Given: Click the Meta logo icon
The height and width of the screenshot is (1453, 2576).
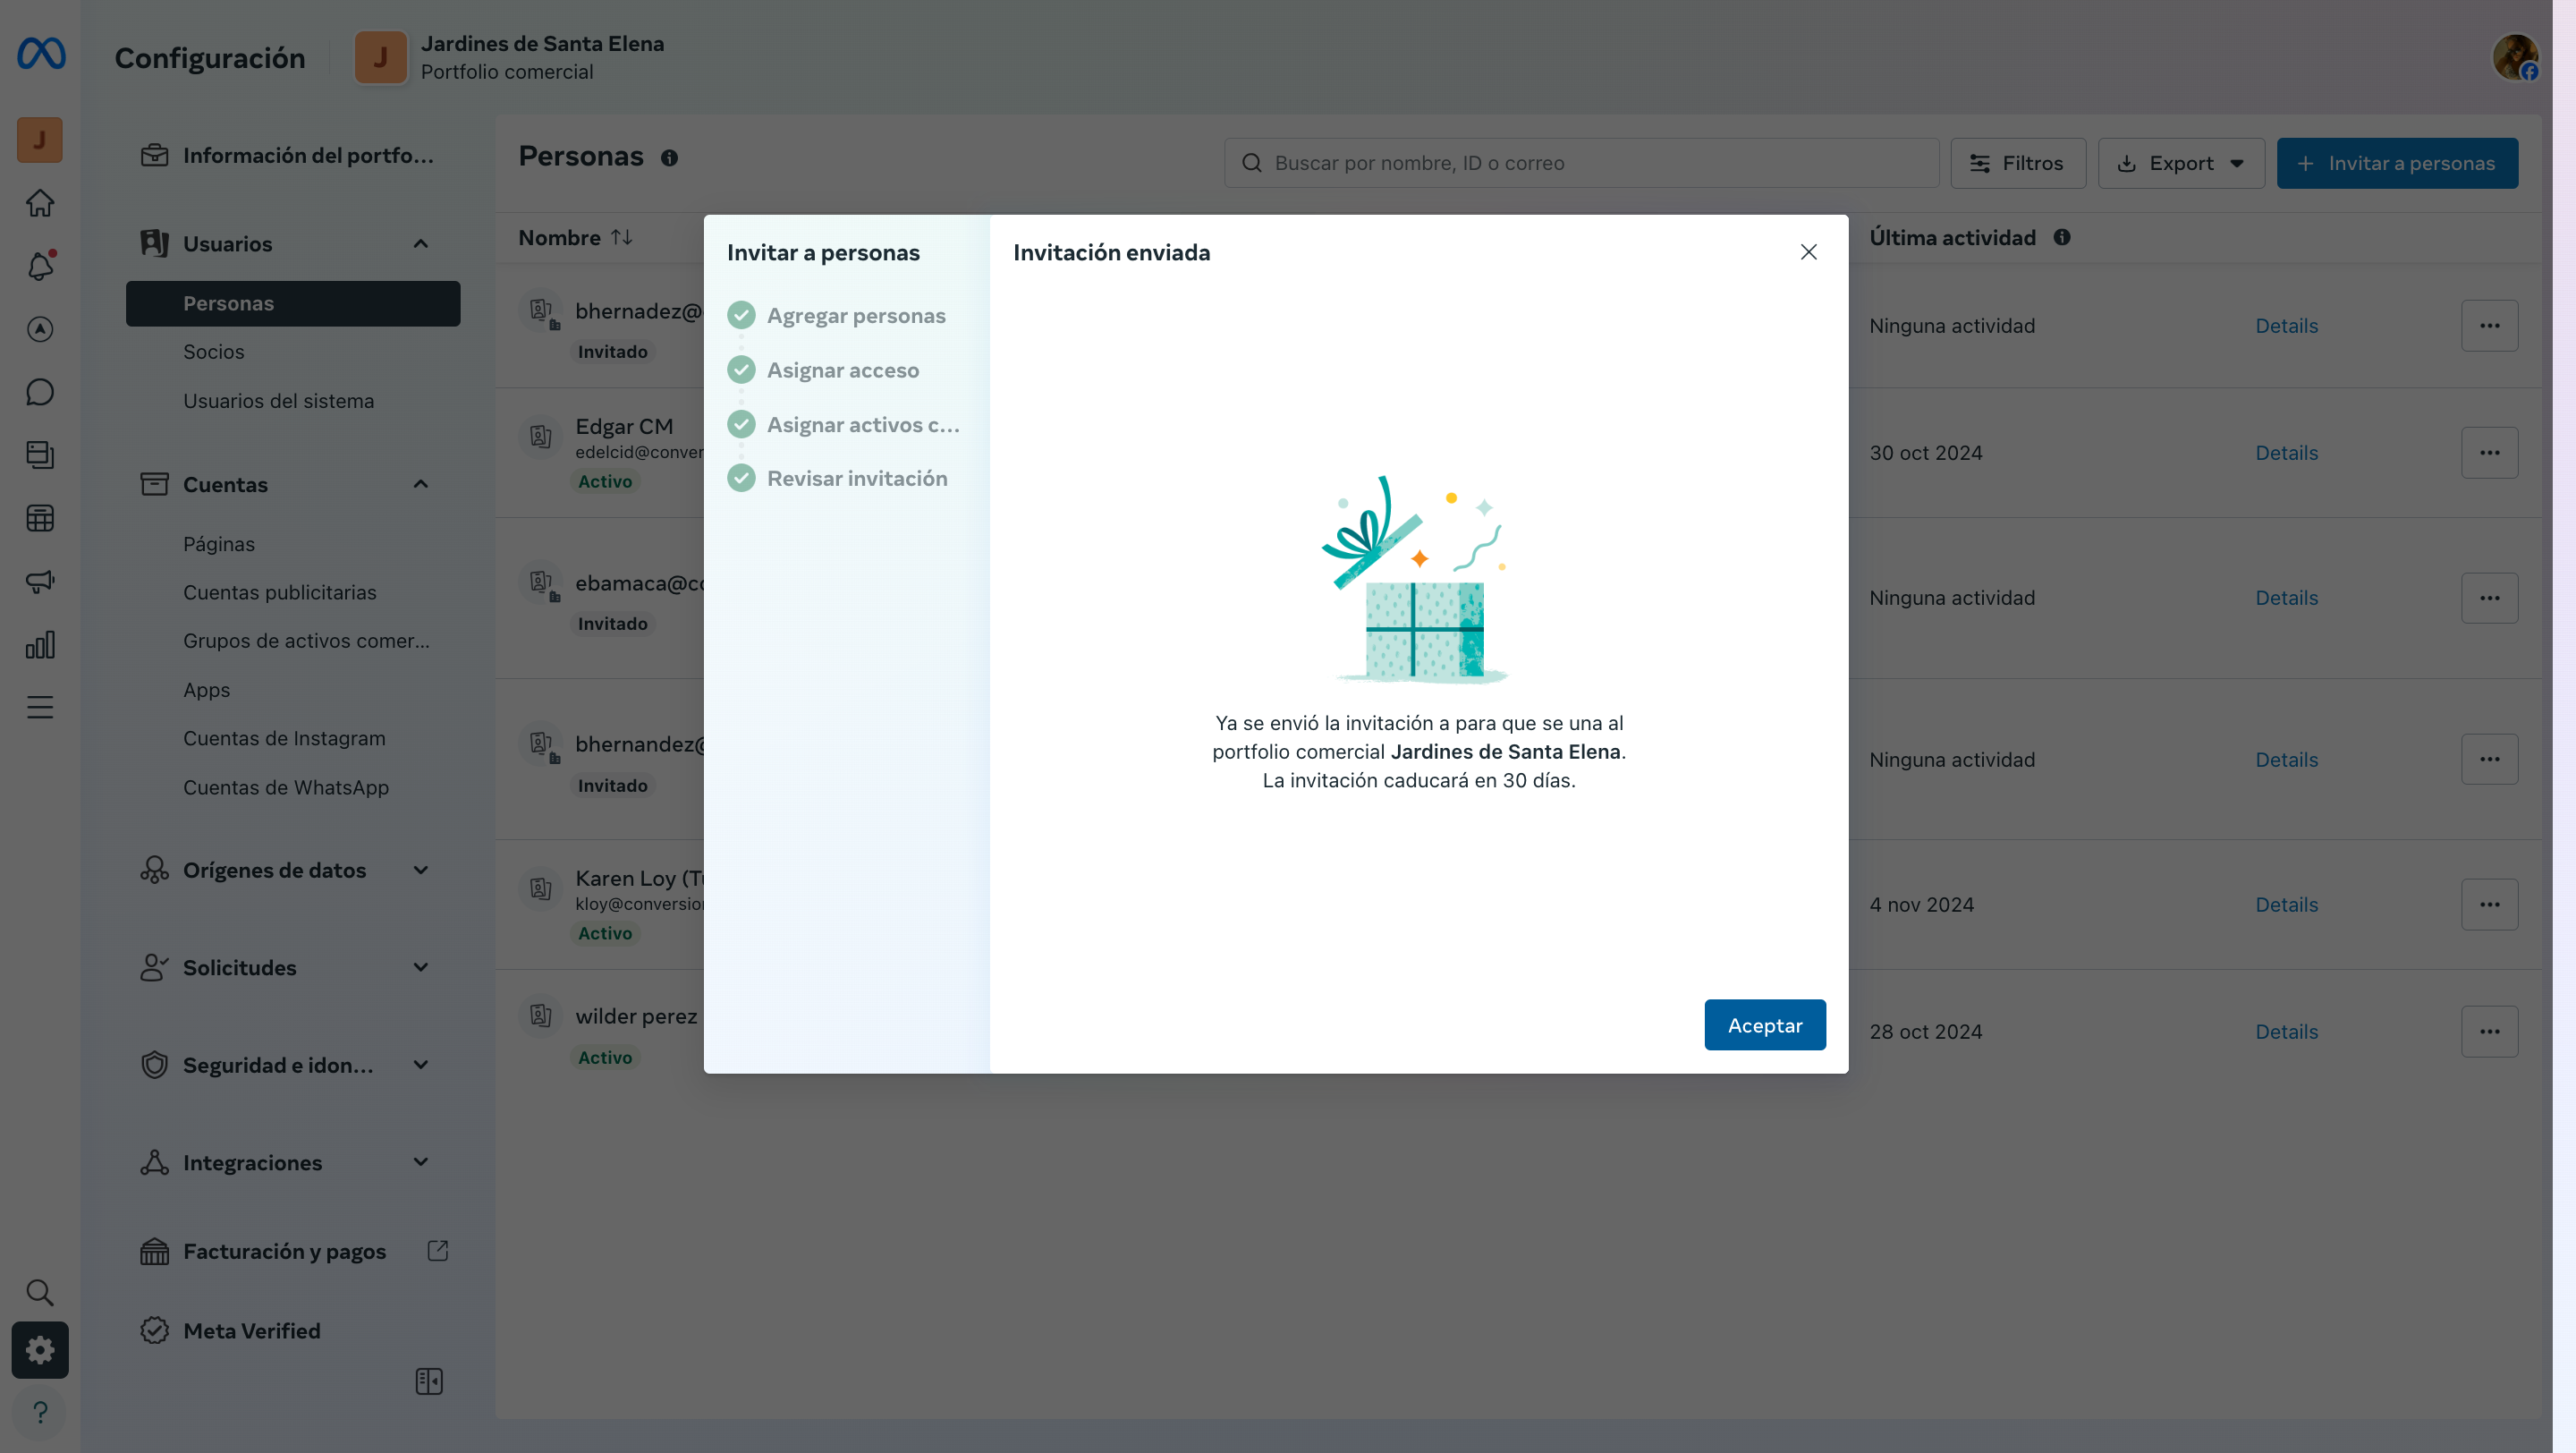Looking at the screenshot, I should click(41, 54).
